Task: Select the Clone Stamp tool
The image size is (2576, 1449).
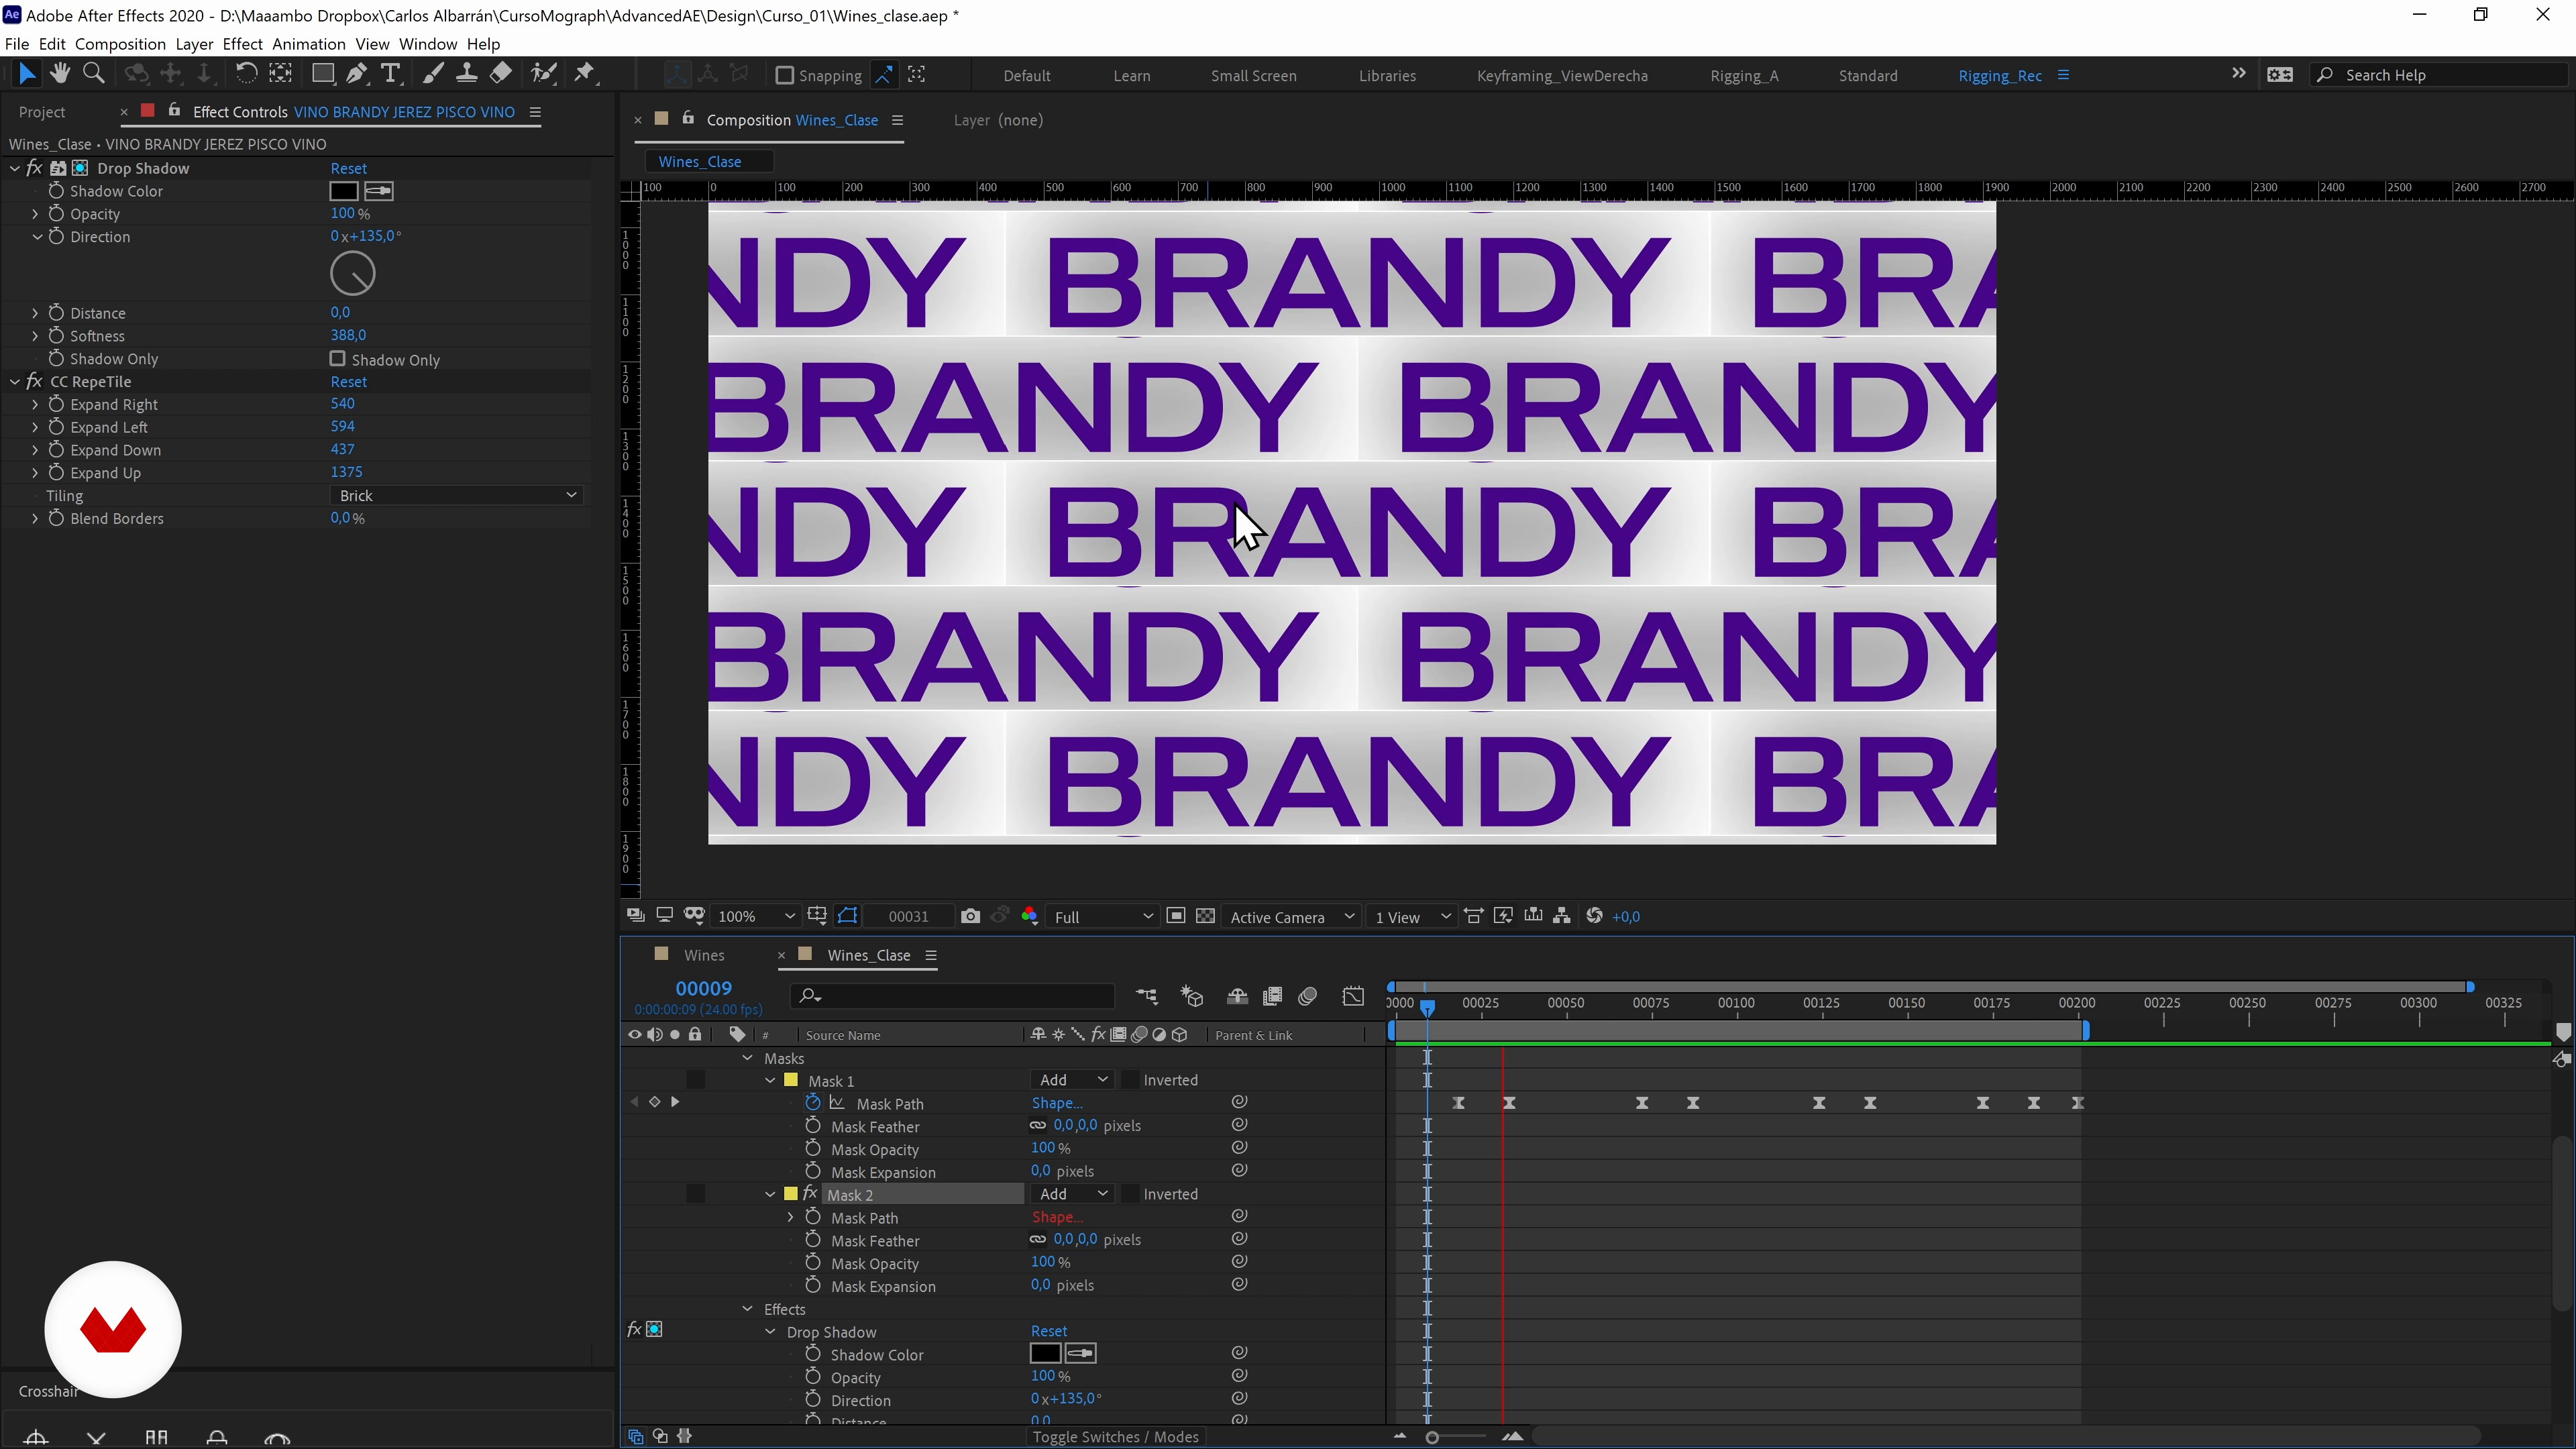Action: coord(466,73)
